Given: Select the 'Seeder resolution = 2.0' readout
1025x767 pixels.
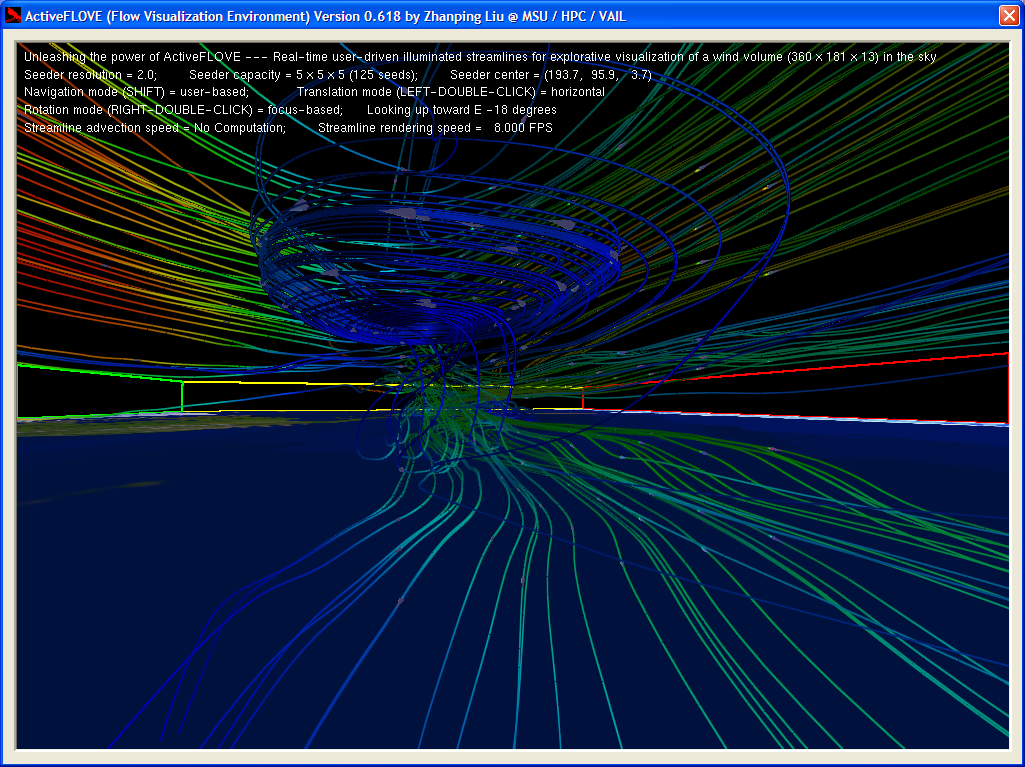Looking at the screenshot, I should 90,75.
